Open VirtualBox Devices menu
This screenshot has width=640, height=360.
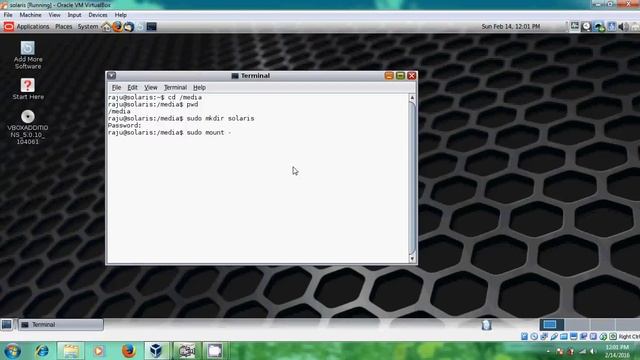tap(98, 15)
